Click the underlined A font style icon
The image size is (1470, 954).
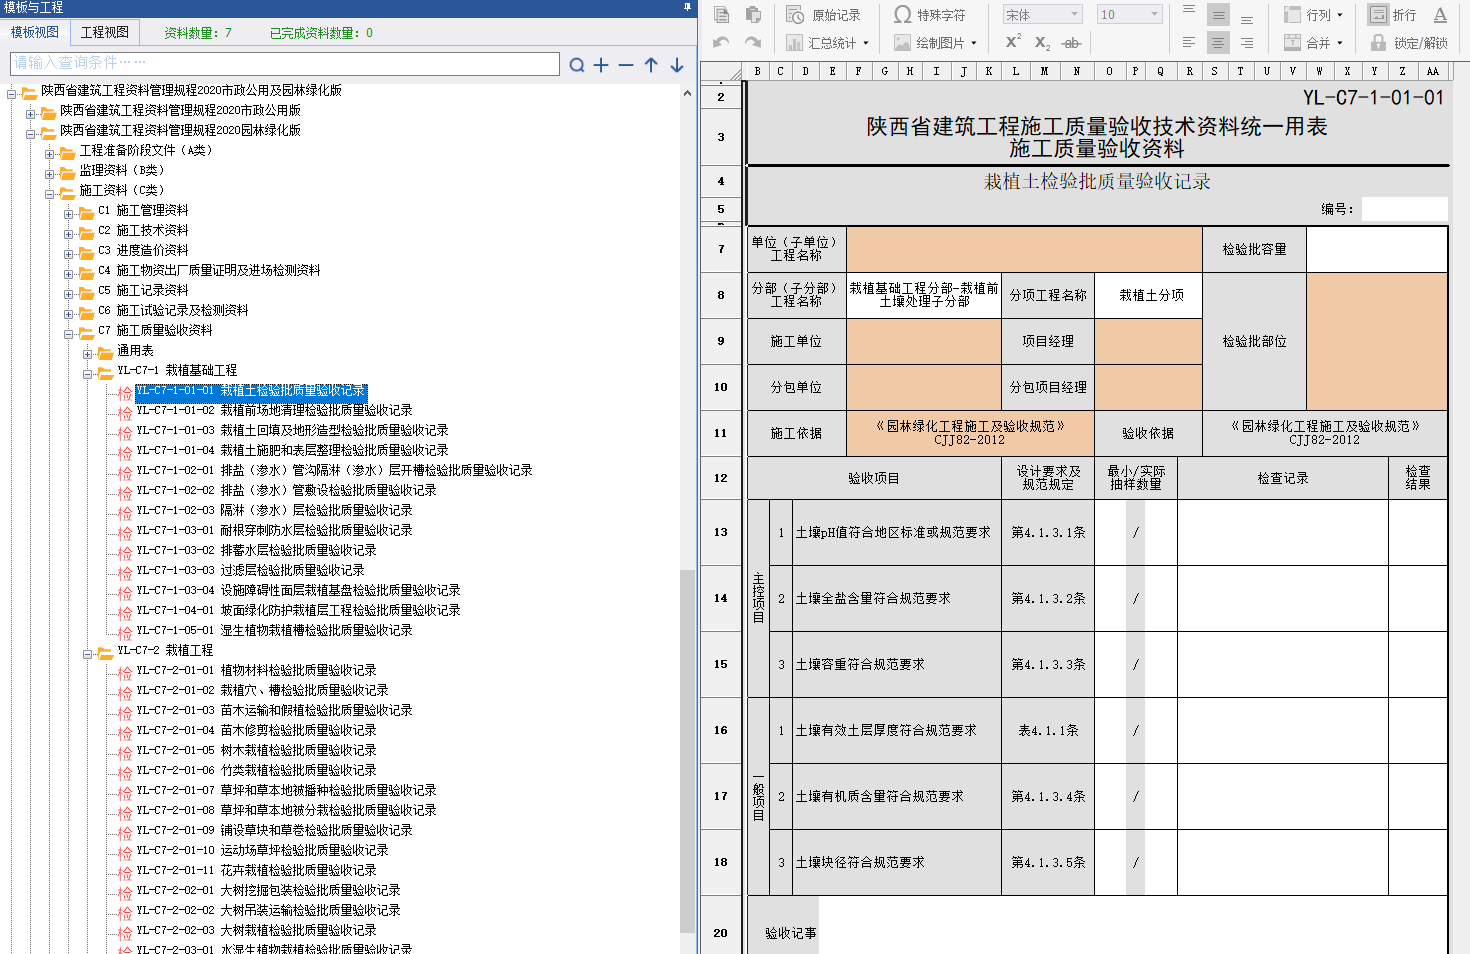click(1440, 15)
